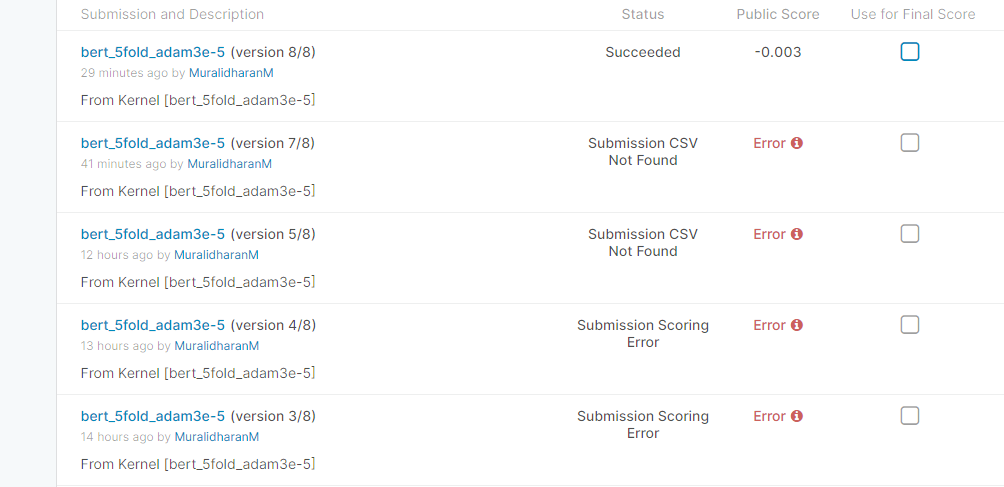The image size is (1004, 487).
Task: Check Use for Final Score for version 3/8
Action: click(910, 415)
